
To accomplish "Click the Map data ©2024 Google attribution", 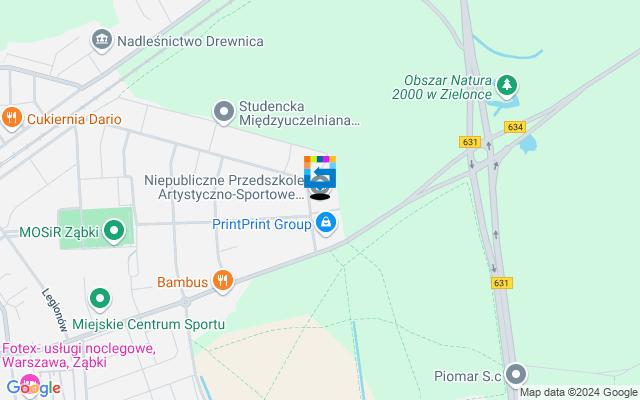I will (x=579, y=393).
